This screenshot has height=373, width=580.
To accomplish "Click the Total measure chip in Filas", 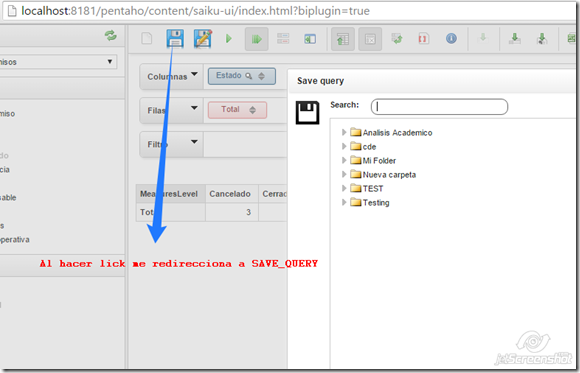I will click(237, 110).
